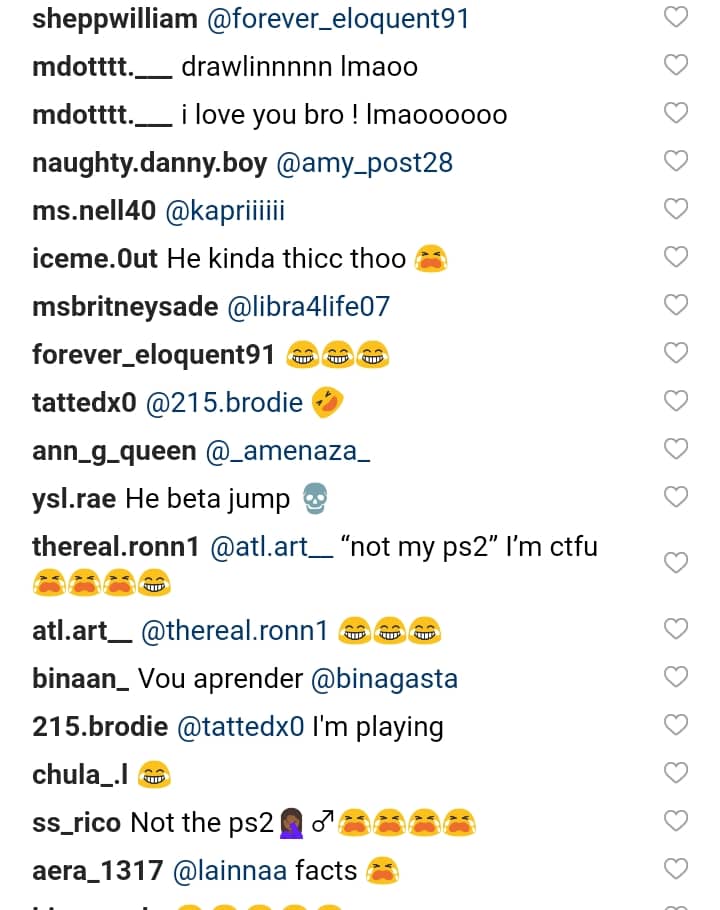Viewport: 720px width, 910px height.
Task: Like the "drawlinnnnn lmaoo" comment
Action: (x=676, y=65)
